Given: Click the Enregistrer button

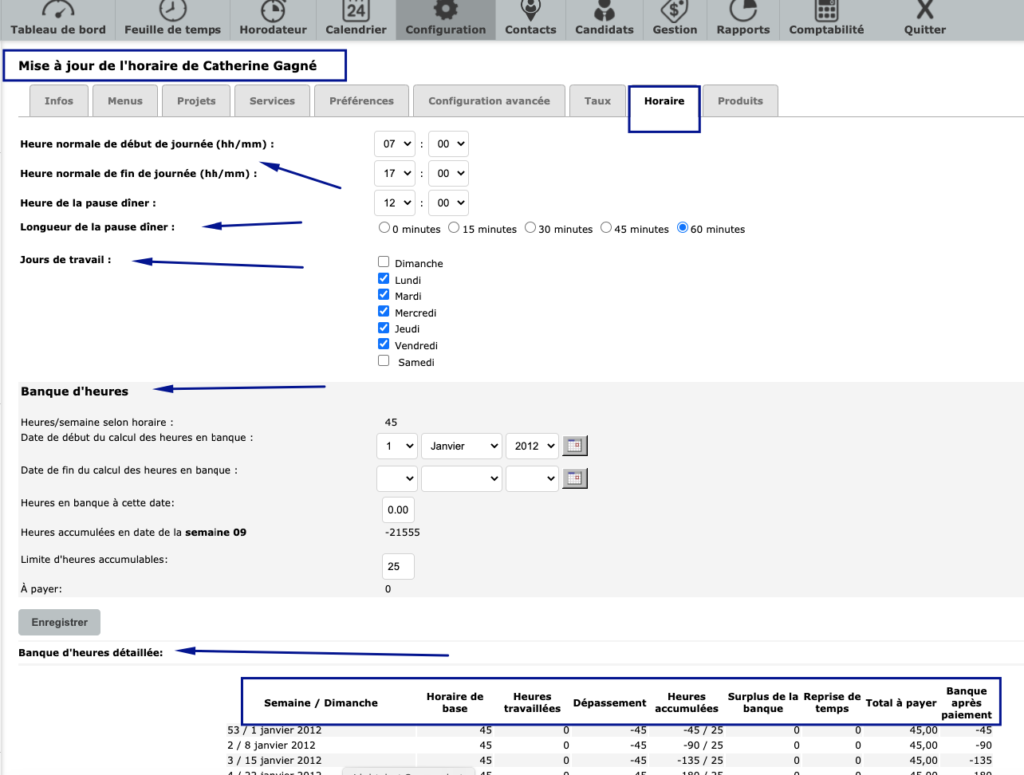Looking at the screenshot, I should point(59,622).
